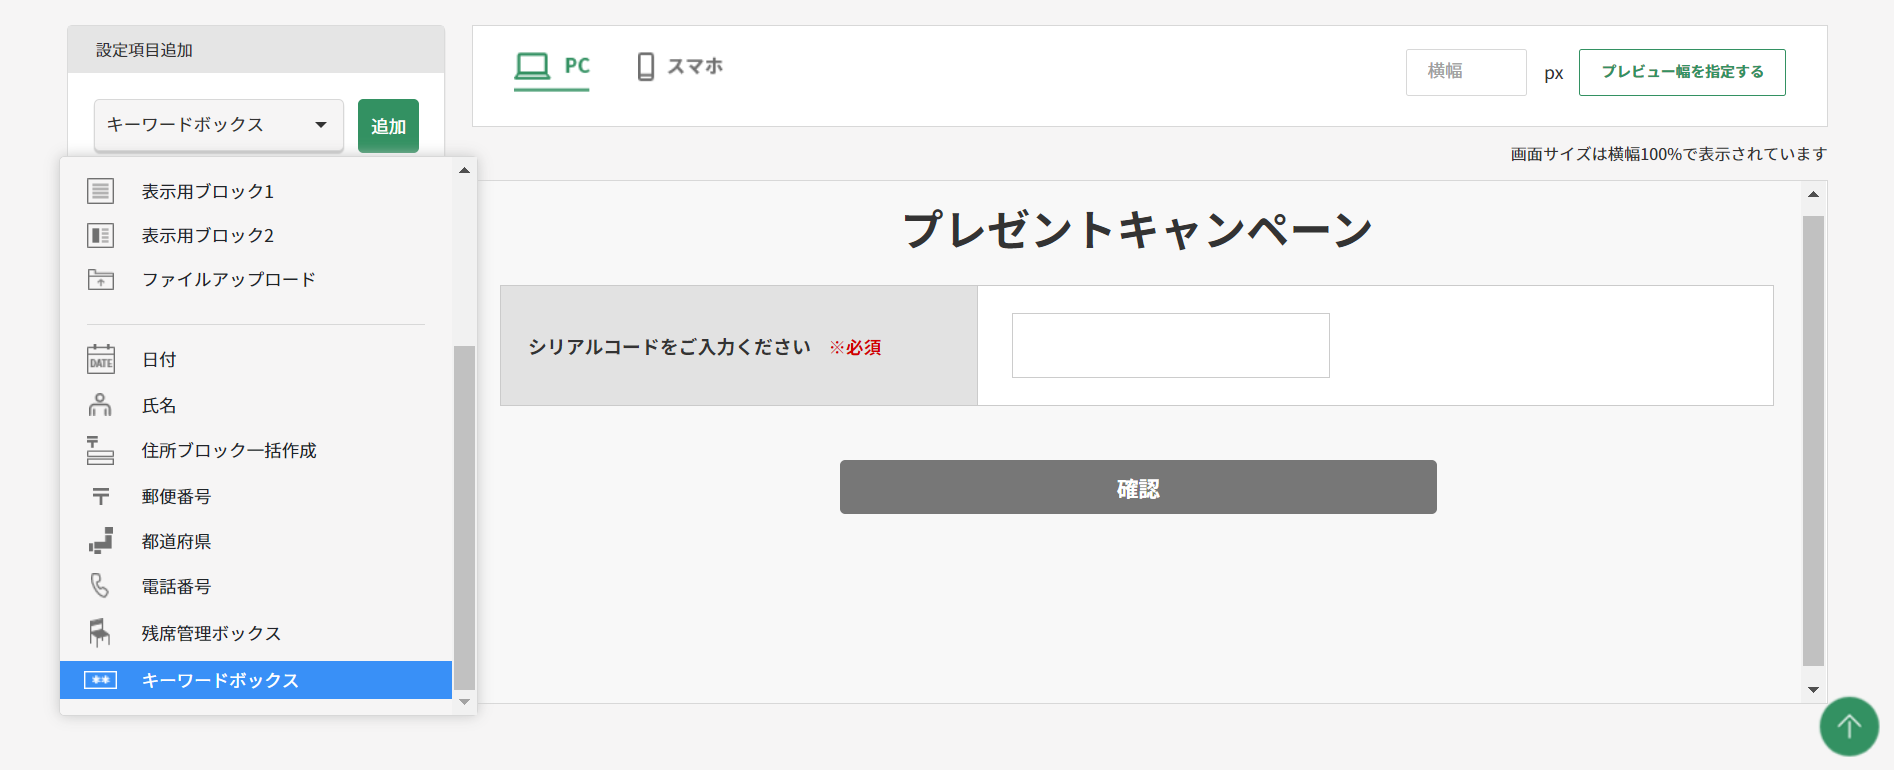The height and width of the screenshot is (770, 1894).
Task: Click the 表示用ブロック1 block icon
Action: tap(100, 191)
